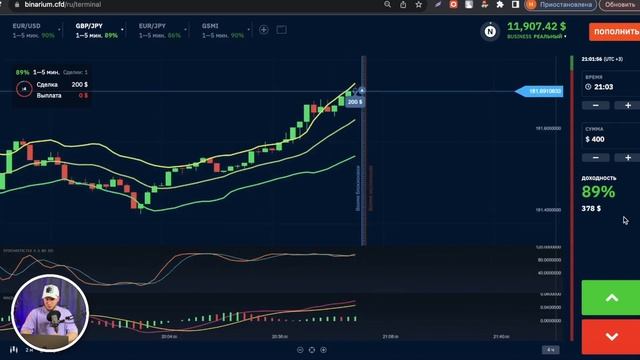This screenshot has width=640, height=360.
Task: Click the 4 ч time range button
Action: tap(551, 350)
